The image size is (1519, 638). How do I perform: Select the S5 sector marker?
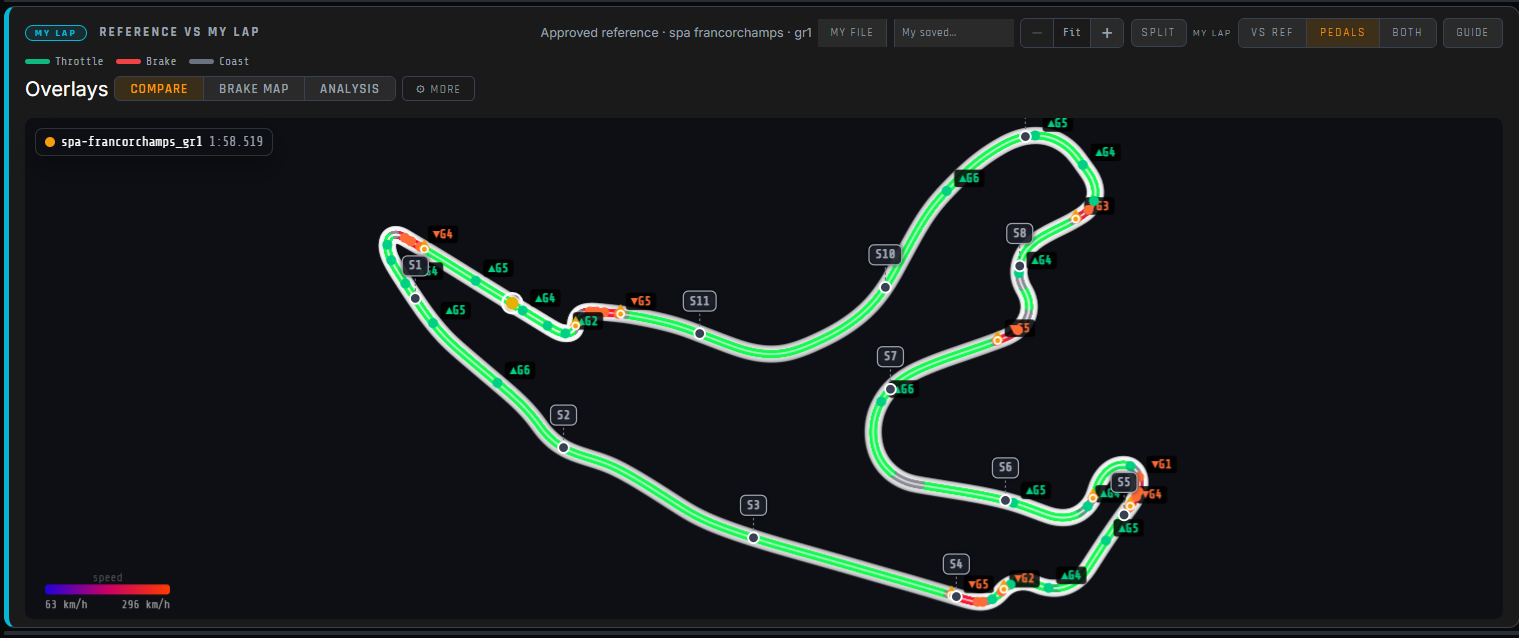[1124, 482]
